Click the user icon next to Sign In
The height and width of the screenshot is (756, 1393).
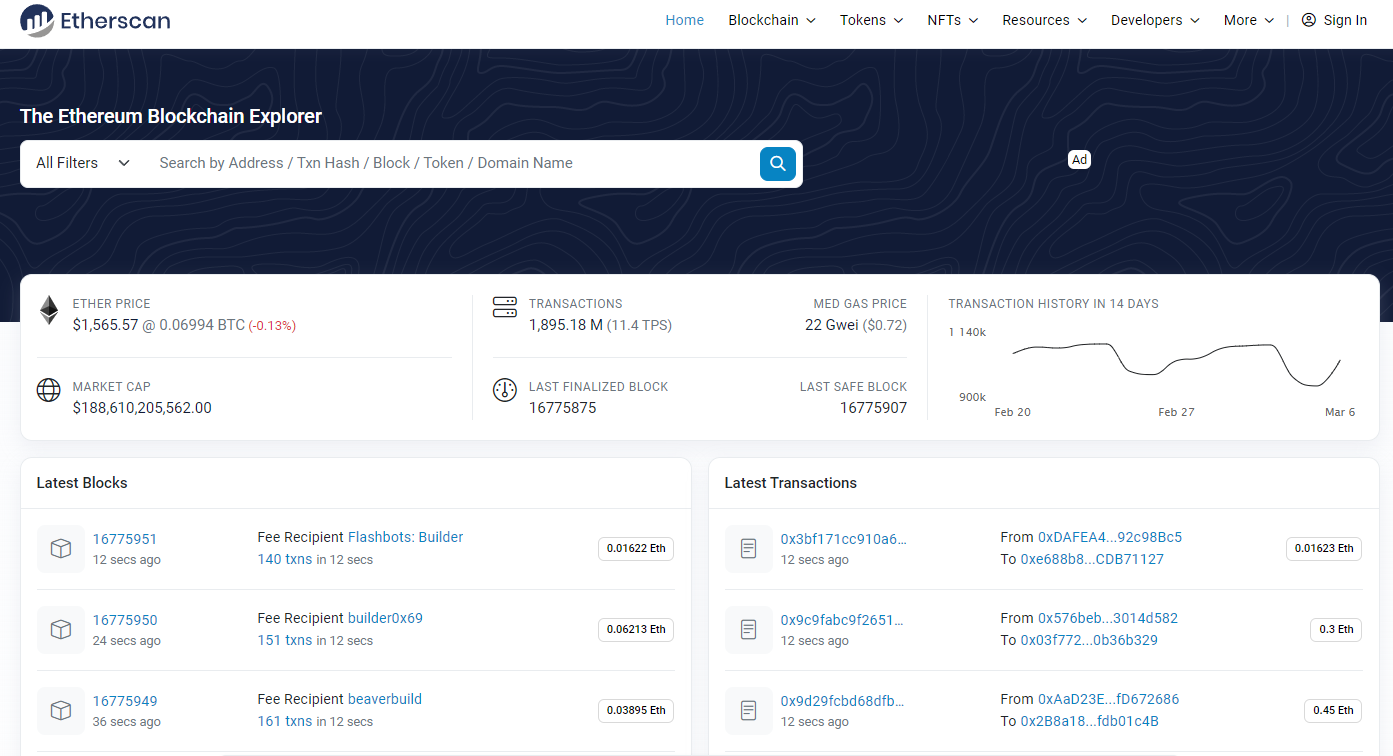[x=1309, y=20]
